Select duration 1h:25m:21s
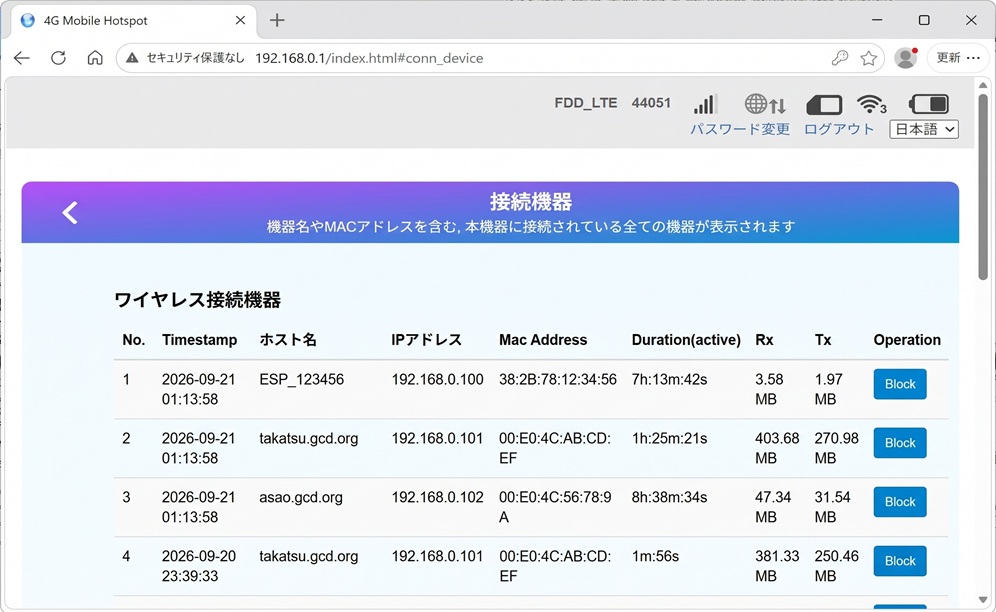The image size is (996, 612). coord(669,439)
